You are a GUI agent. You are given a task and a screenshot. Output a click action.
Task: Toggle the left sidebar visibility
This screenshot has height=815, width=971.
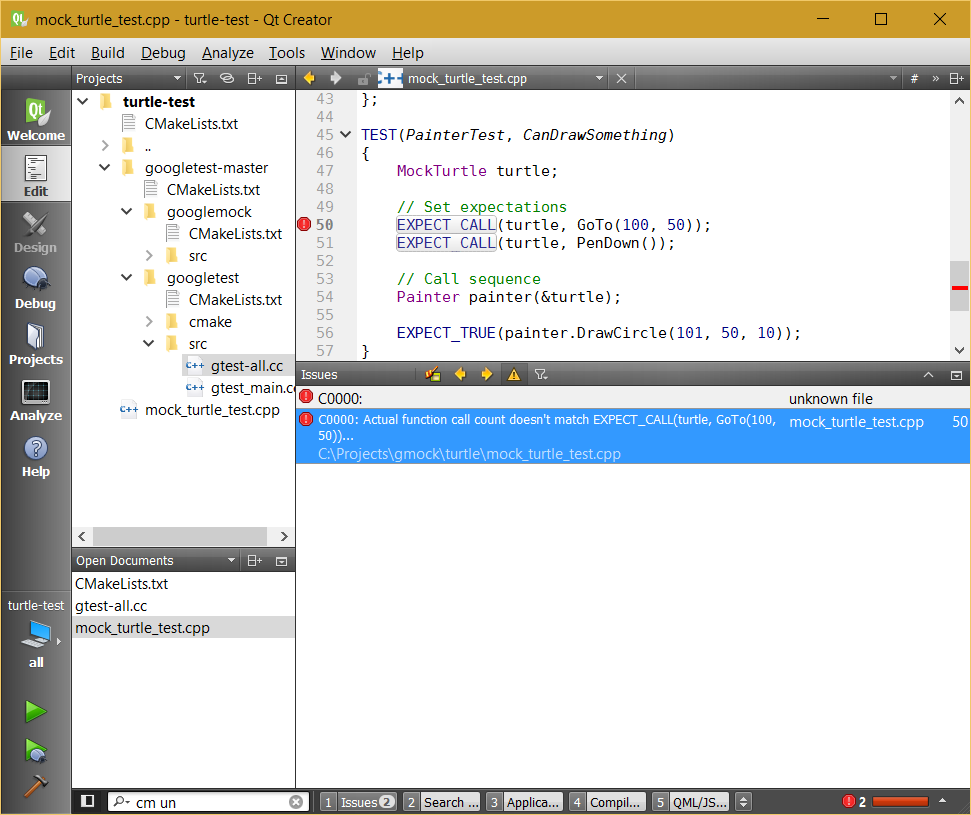(88, 801)
